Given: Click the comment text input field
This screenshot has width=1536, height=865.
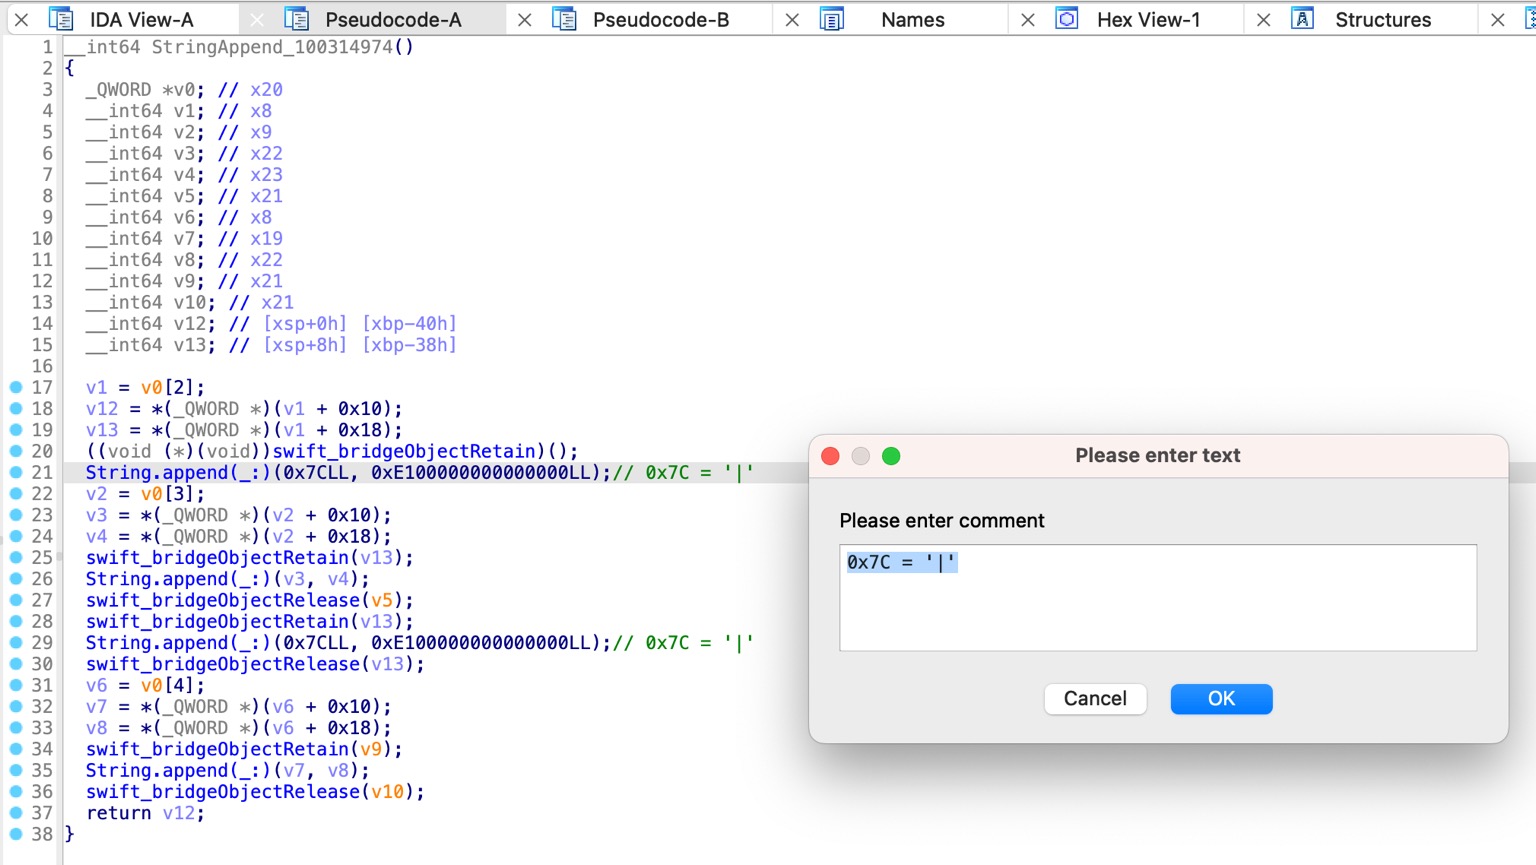Looking at the screenshot, I should [1158, 598].
